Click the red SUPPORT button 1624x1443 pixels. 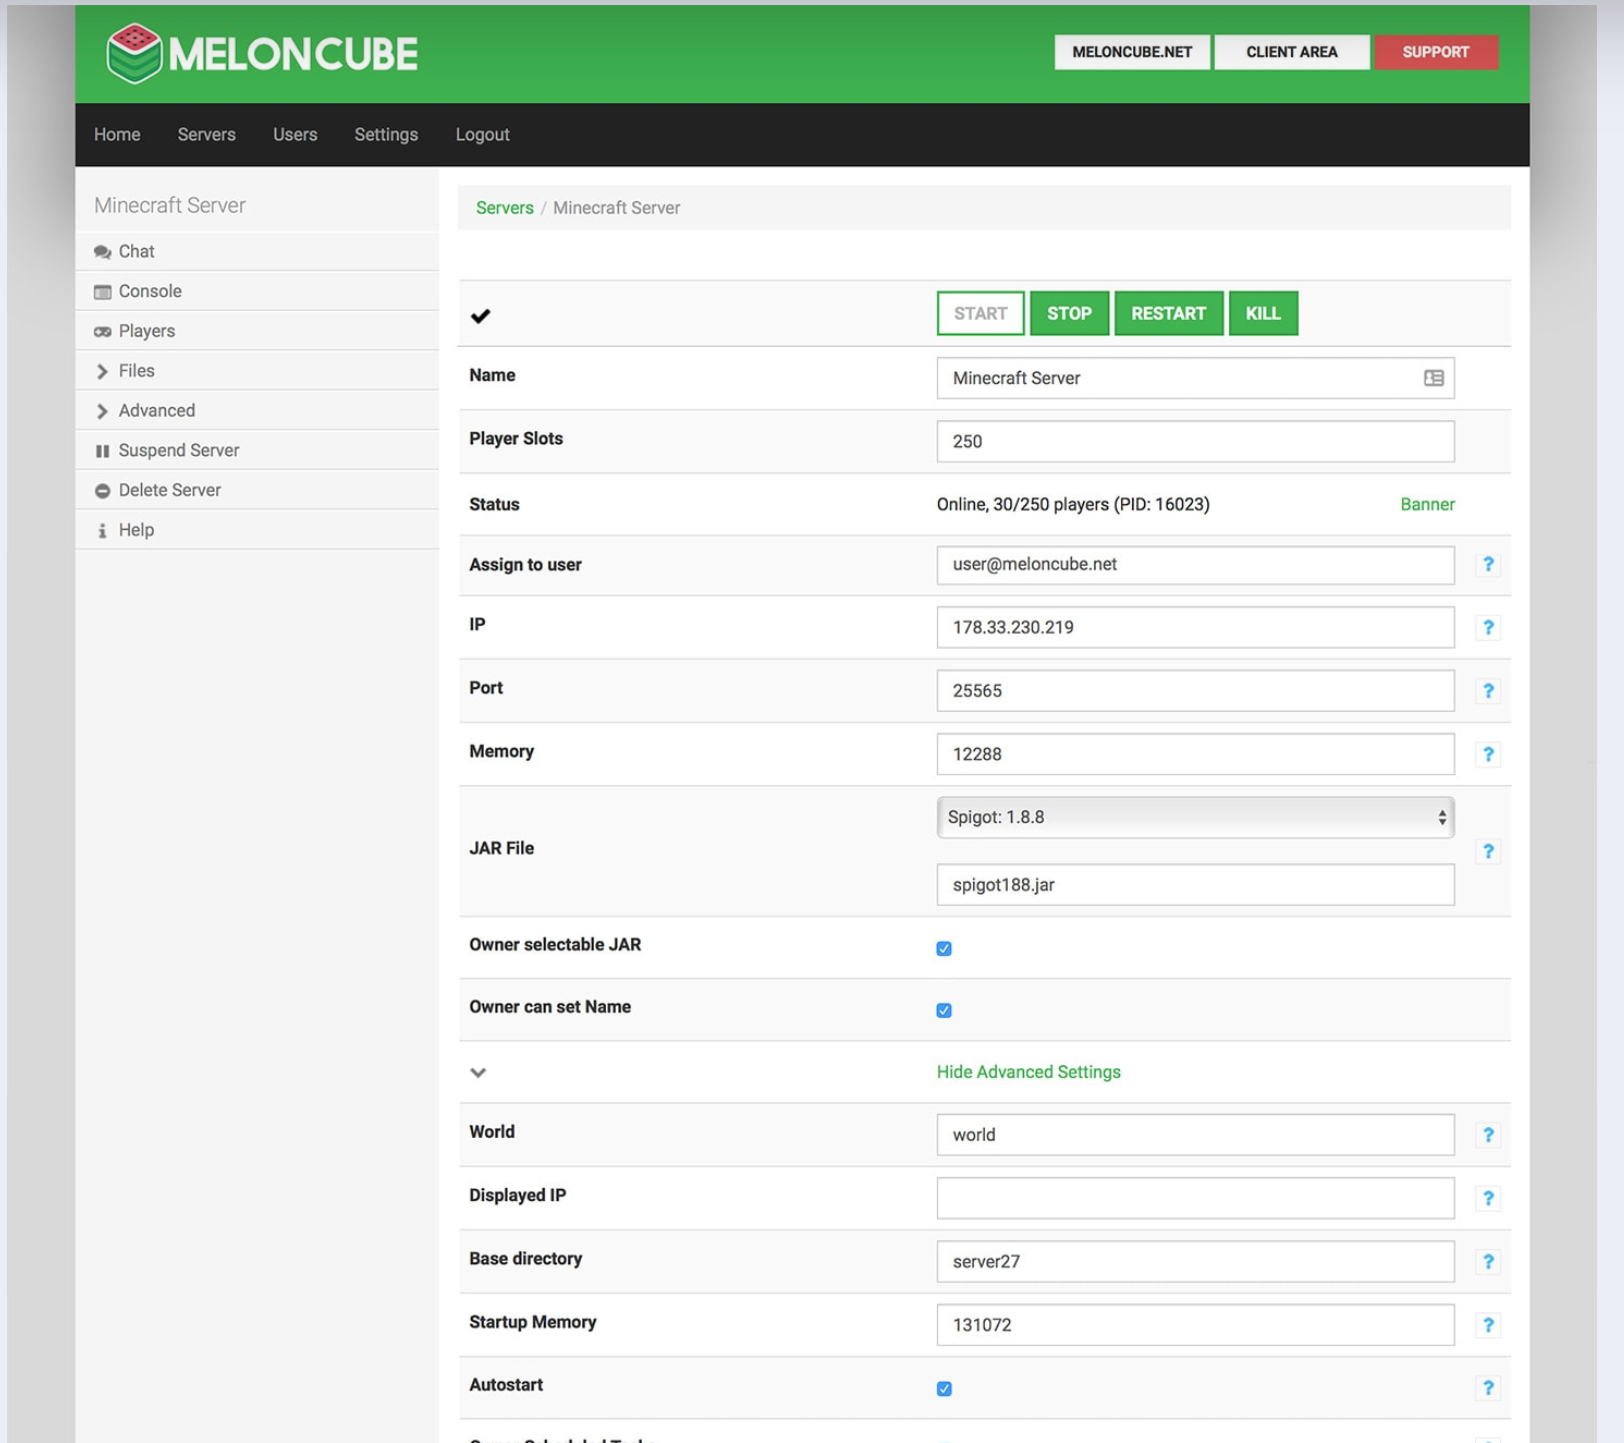pyautogui.click(x=1436, y=52)
